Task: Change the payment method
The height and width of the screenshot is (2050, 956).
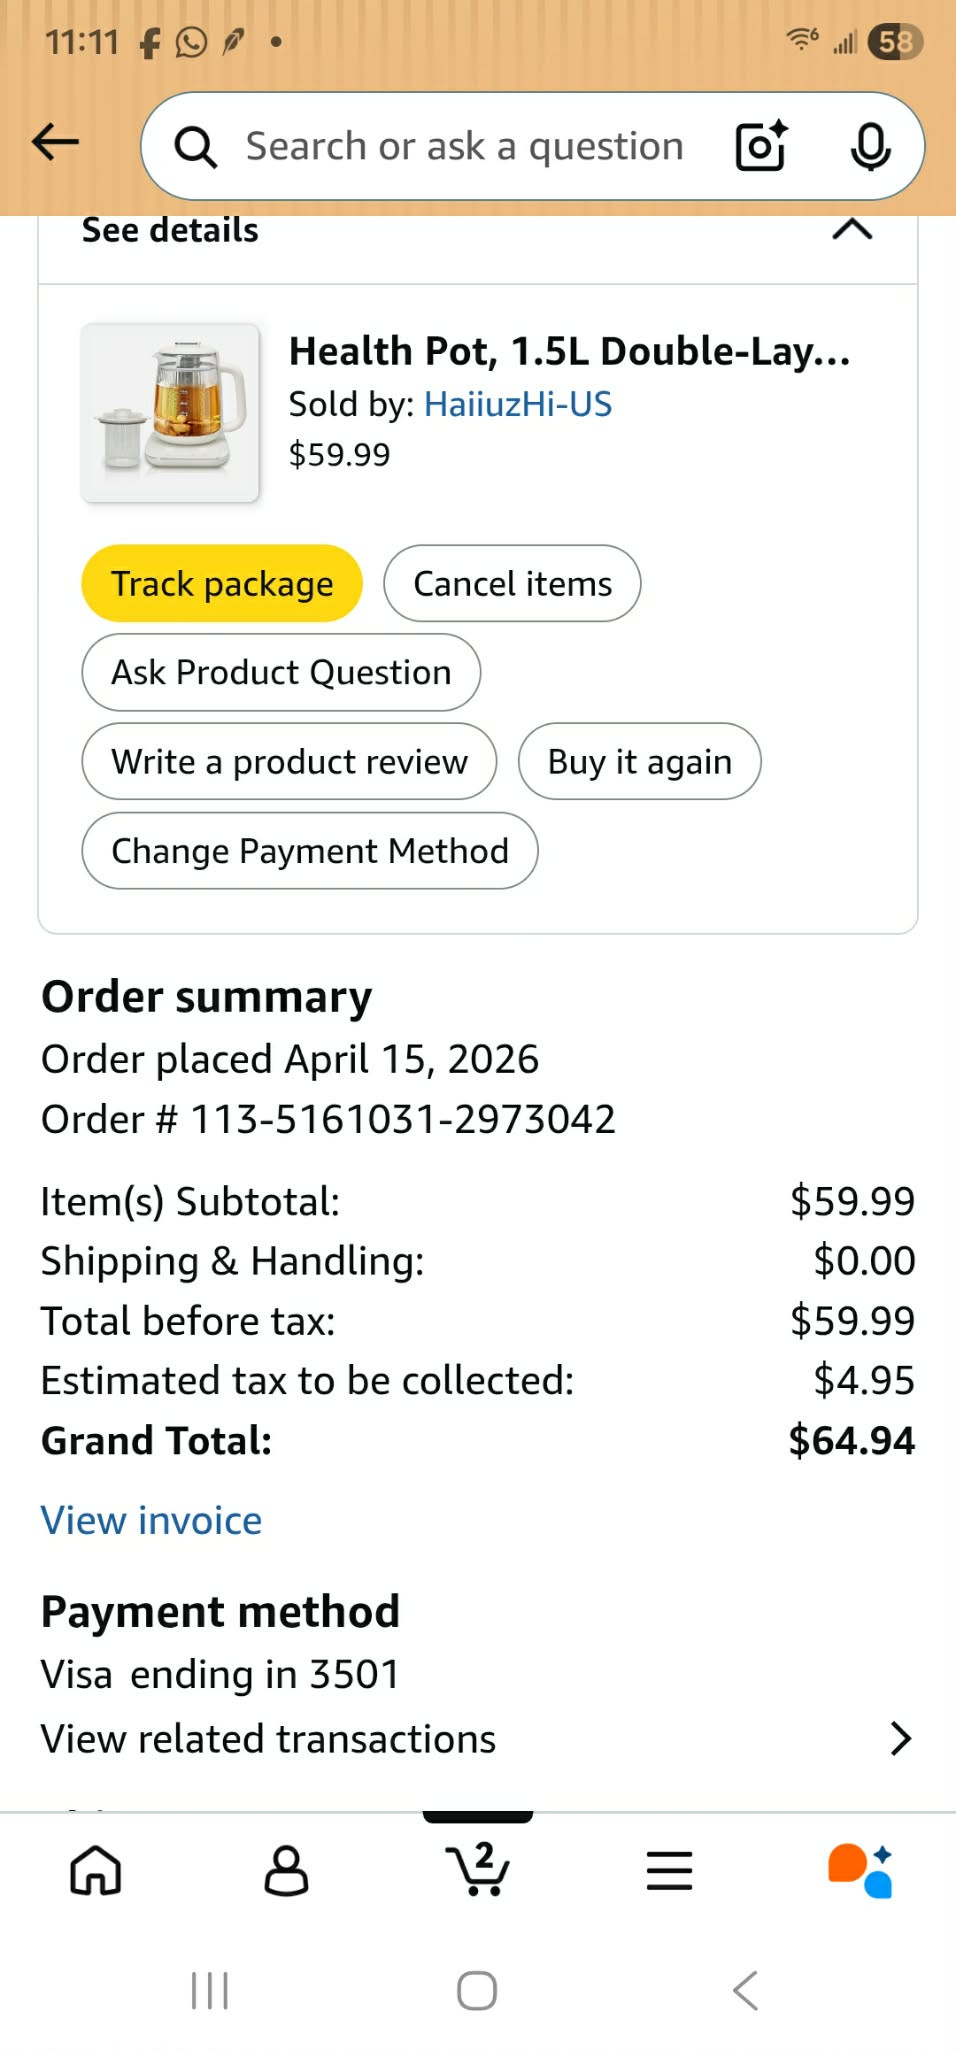Action: [x=310, y=851]
